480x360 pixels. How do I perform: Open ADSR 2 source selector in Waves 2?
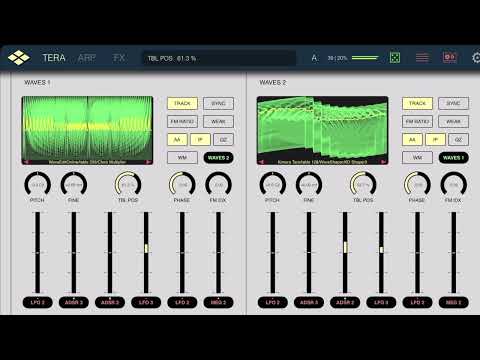(345, 302)
